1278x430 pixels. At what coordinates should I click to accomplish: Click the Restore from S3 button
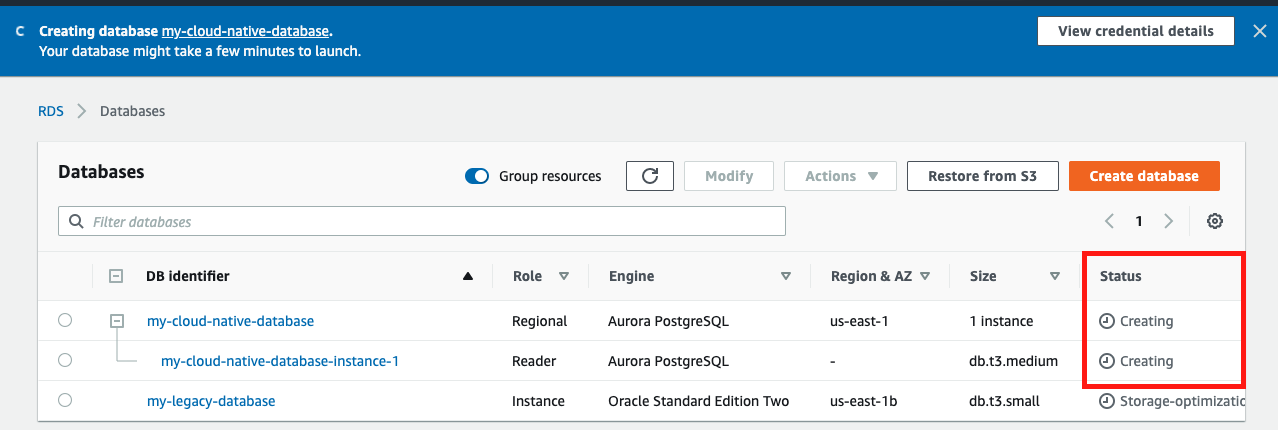click(981, 176)
